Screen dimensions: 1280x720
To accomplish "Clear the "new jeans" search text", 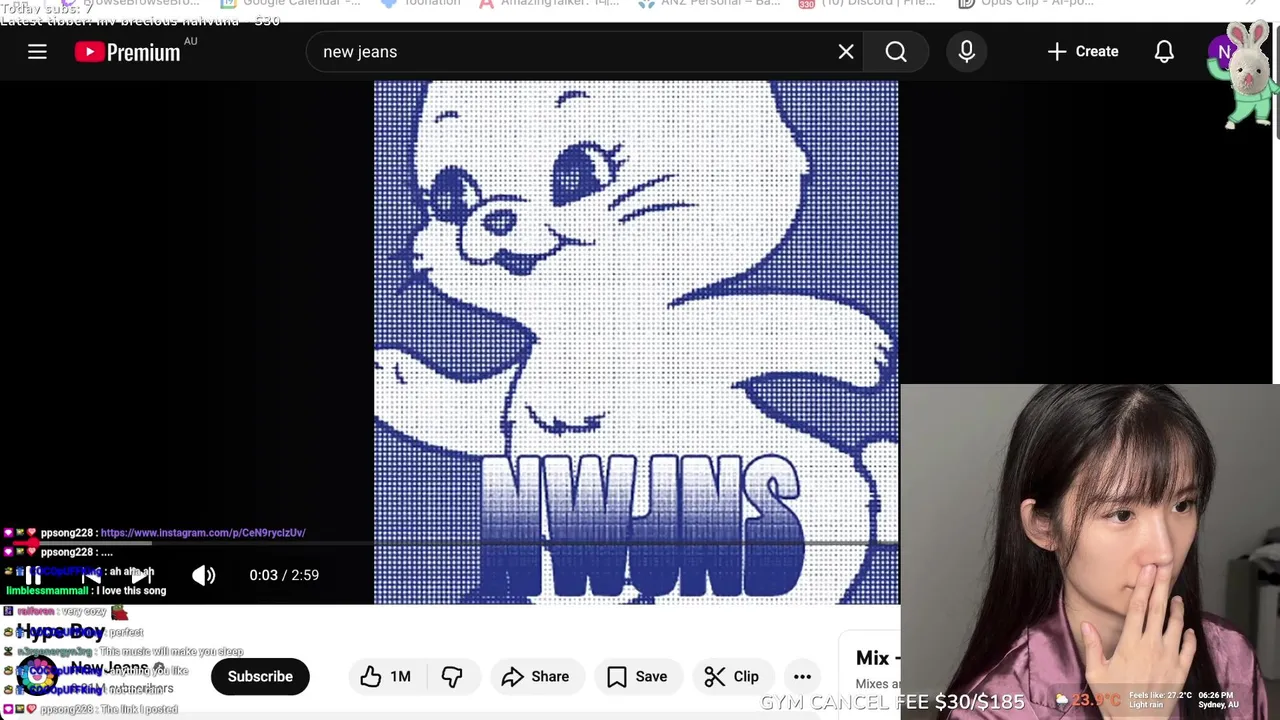I will click(x=846, y=52).
